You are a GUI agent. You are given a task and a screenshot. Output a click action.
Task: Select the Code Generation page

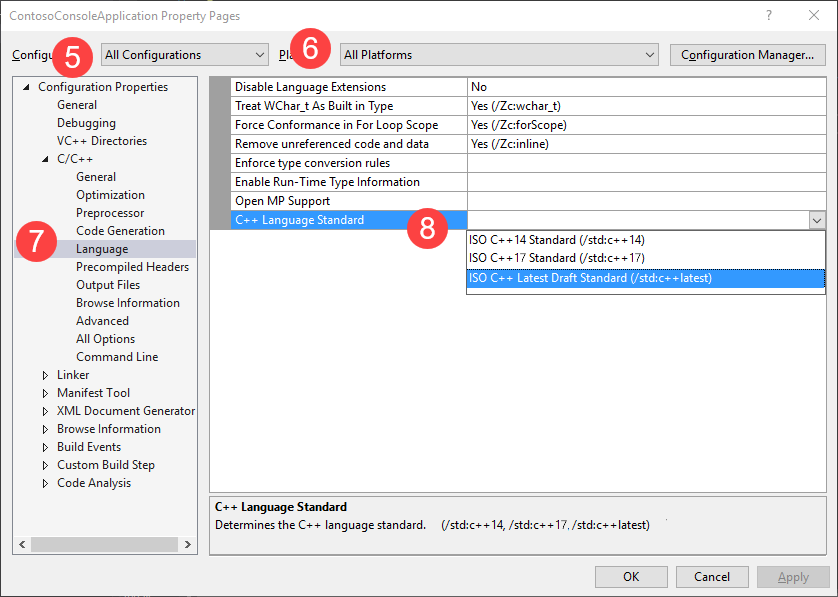pyautogui.click(x=120, y=231)
